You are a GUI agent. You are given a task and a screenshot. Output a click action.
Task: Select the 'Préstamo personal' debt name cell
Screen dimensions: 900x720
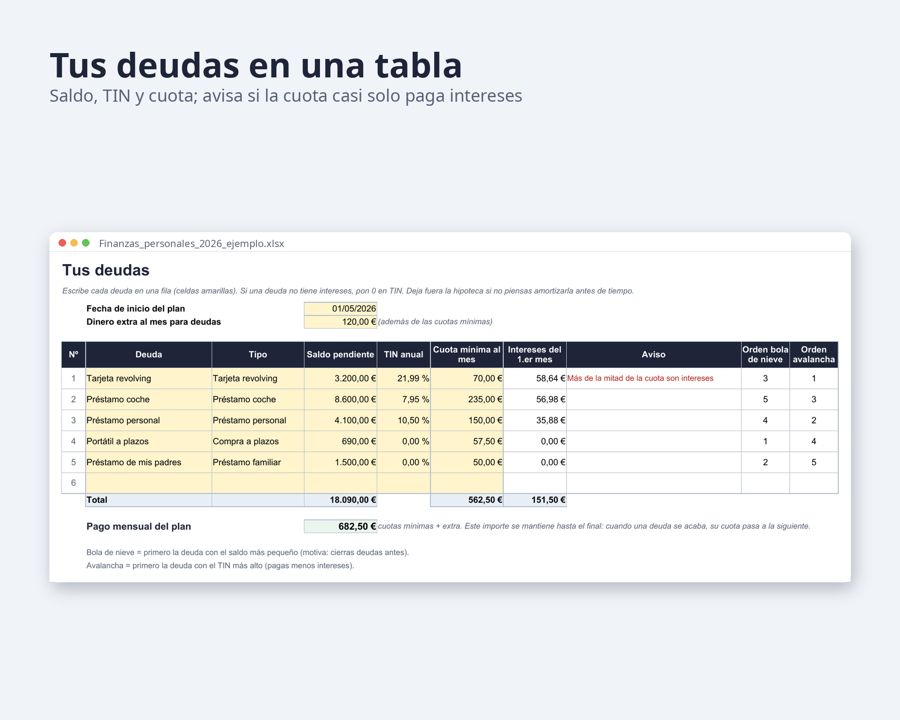click(x=149, y=420)
